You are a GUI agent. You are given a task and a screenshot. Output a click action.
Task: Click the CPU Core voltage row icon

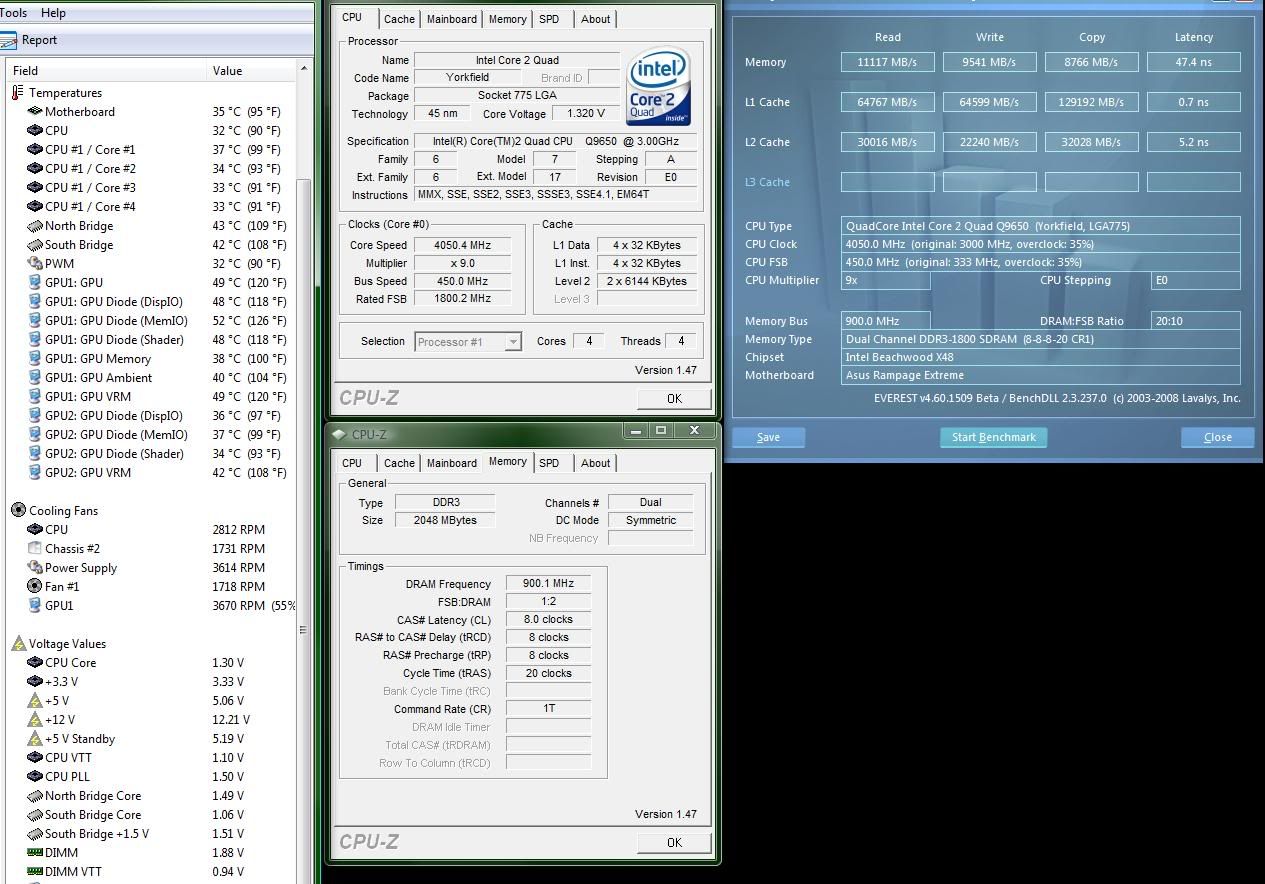(35, 663)
